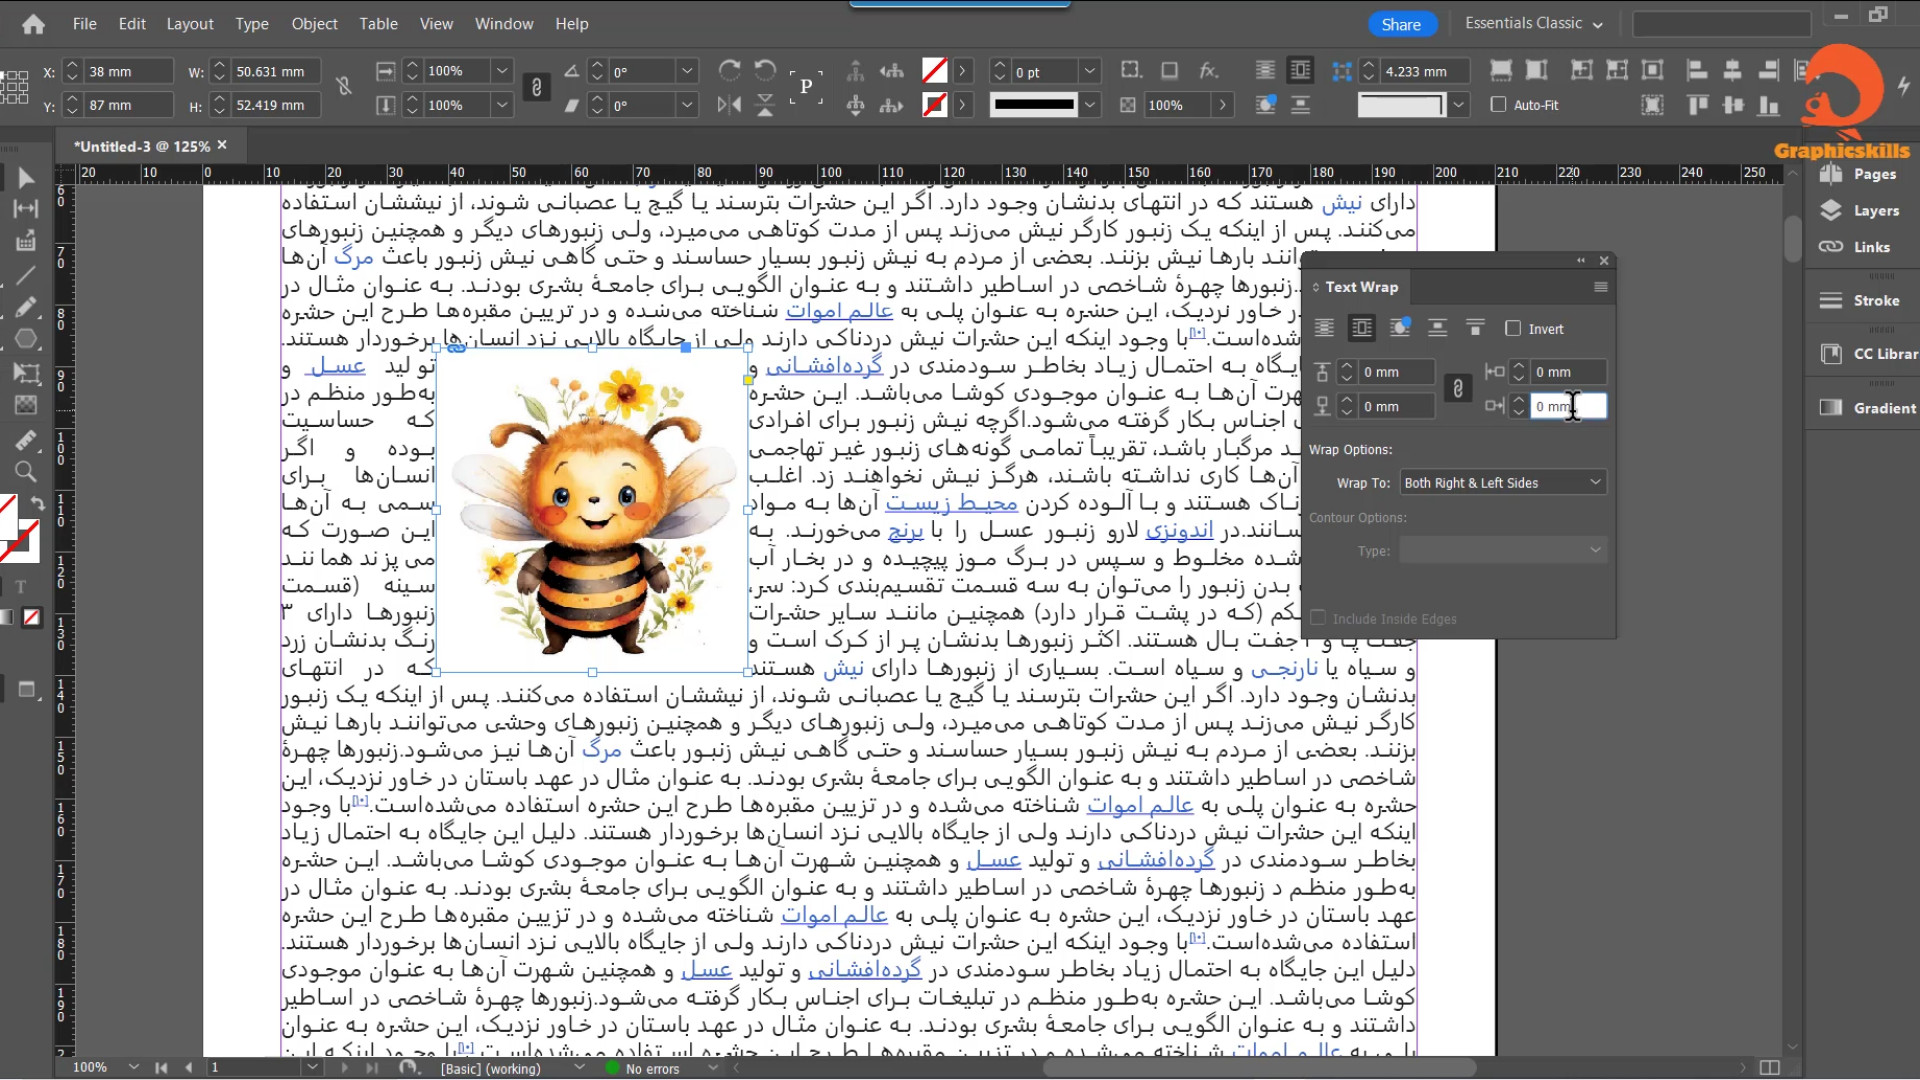The image size is (1920, 1080).
Task: Click the reference point locator grid
Action: click(x=14, y=87)
